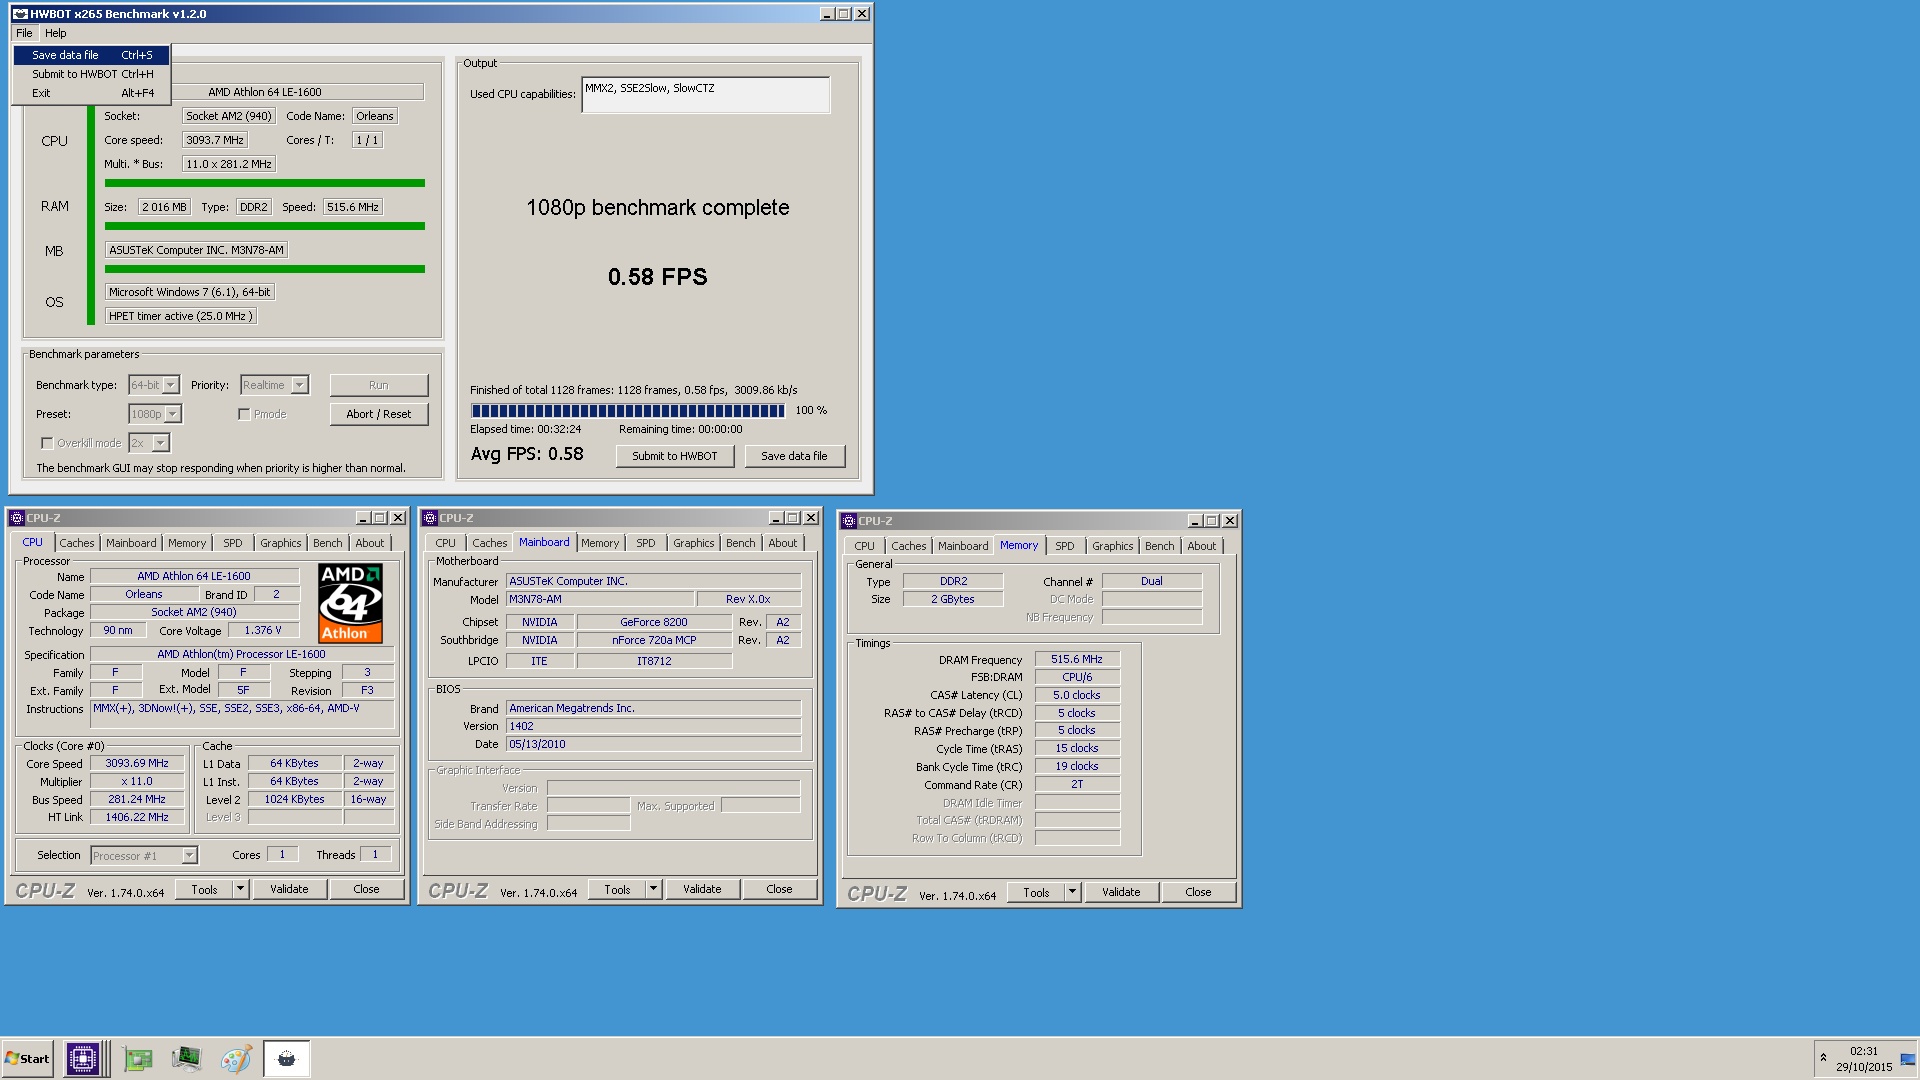Expand Tools arrow in Memory window
The image size is (1920, 1080).
pyautogui.click(x=1072, y=892)
